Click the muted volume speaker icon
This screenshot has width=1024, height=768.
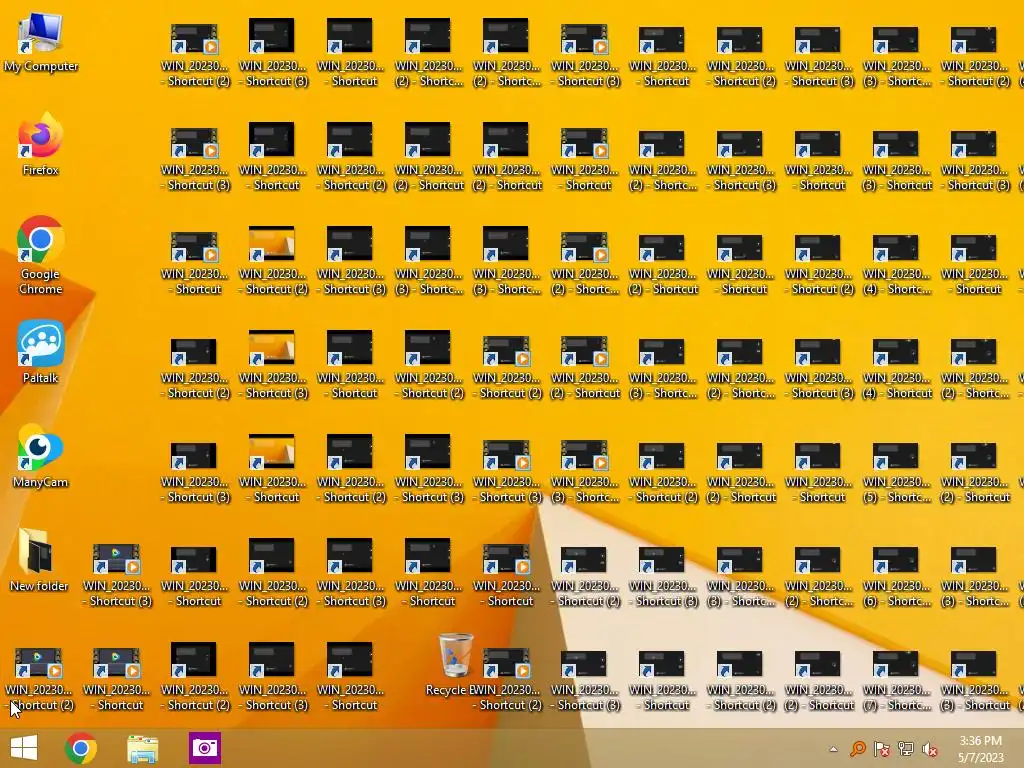[x=930, y=748]
